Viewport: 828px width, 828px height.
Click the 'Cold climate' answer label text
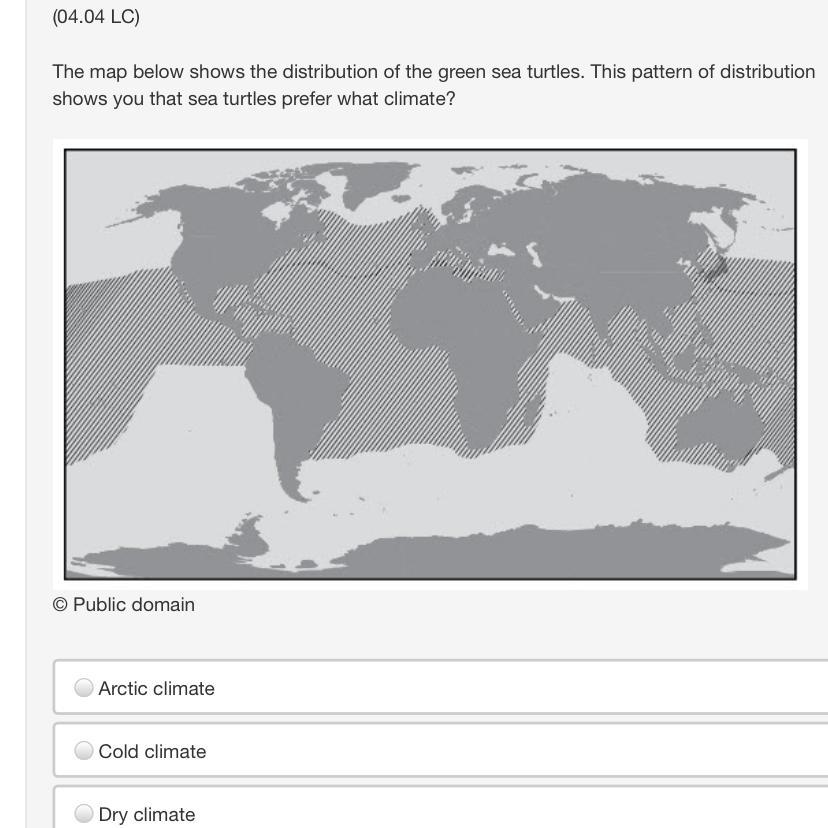[x=152, y=751]
